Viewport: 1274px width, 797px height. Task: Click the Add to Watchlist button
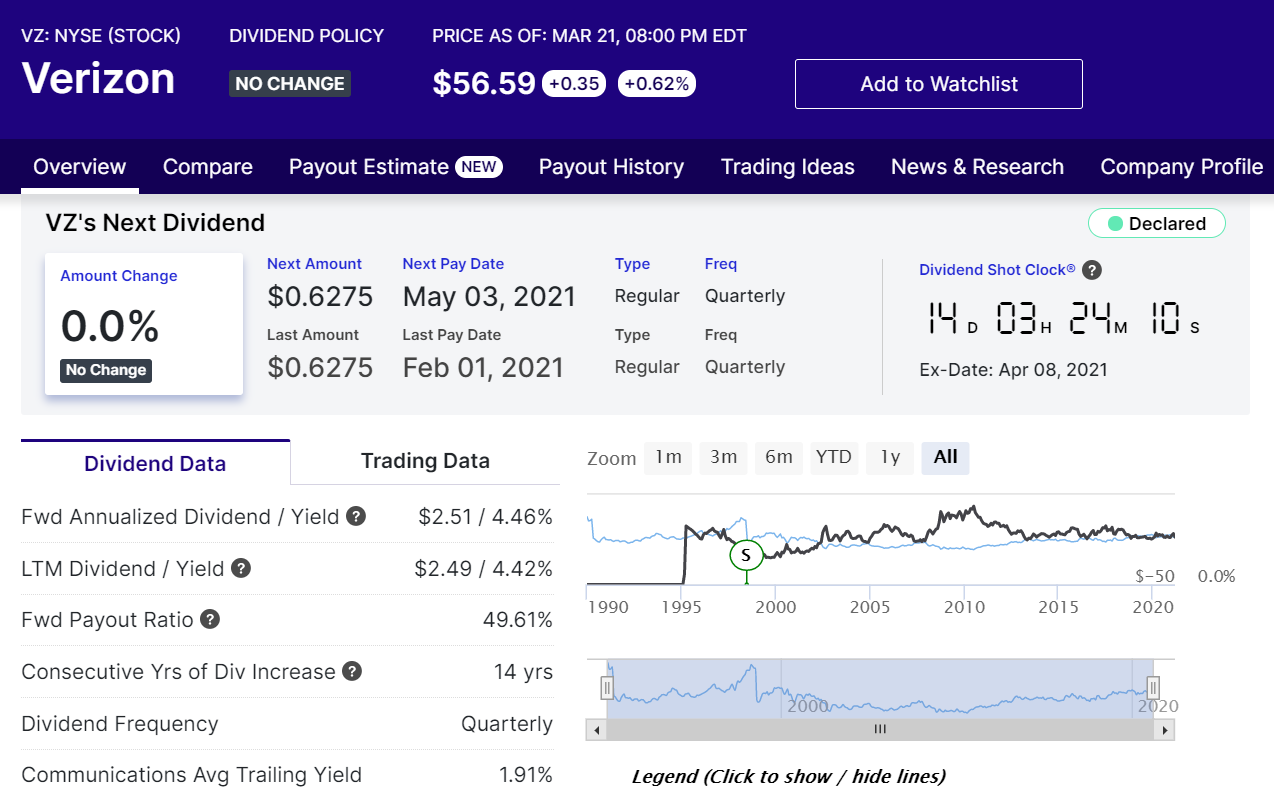pos(939,84)
